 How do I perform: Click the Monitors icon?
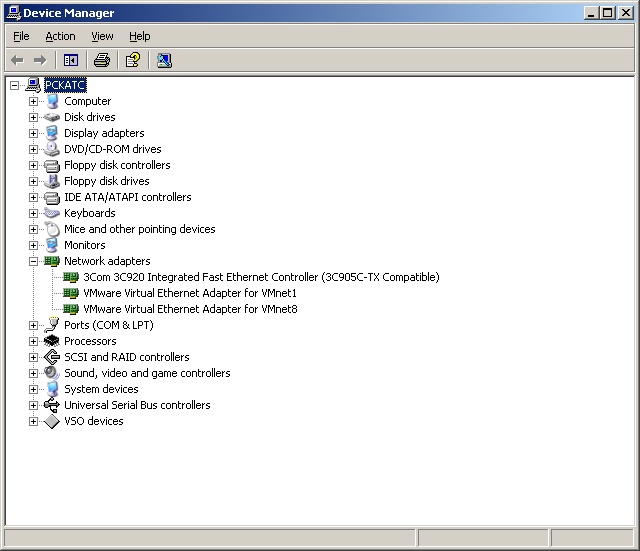click(52, 245)
